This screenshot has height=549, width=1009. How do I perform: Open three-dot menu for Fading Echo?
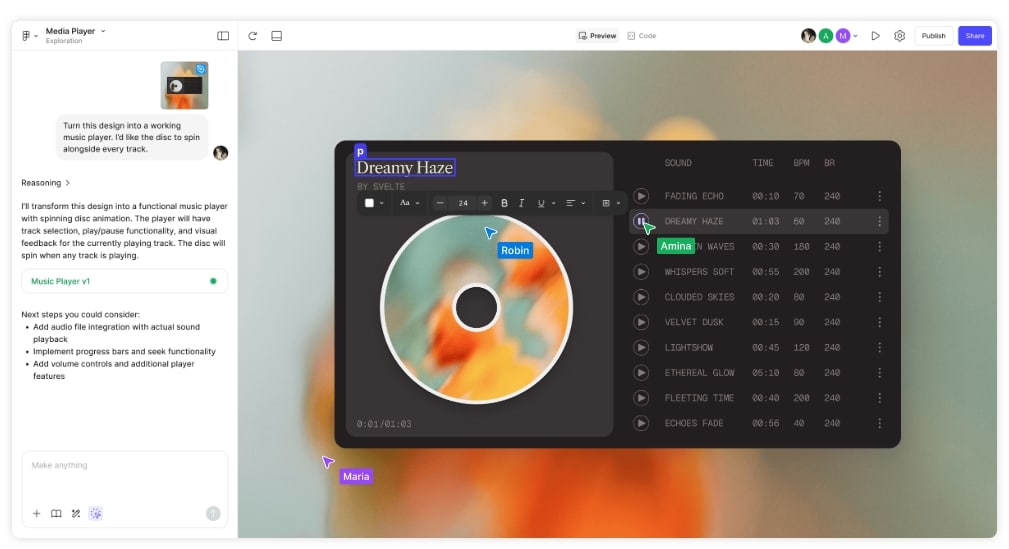pos(880,196)
